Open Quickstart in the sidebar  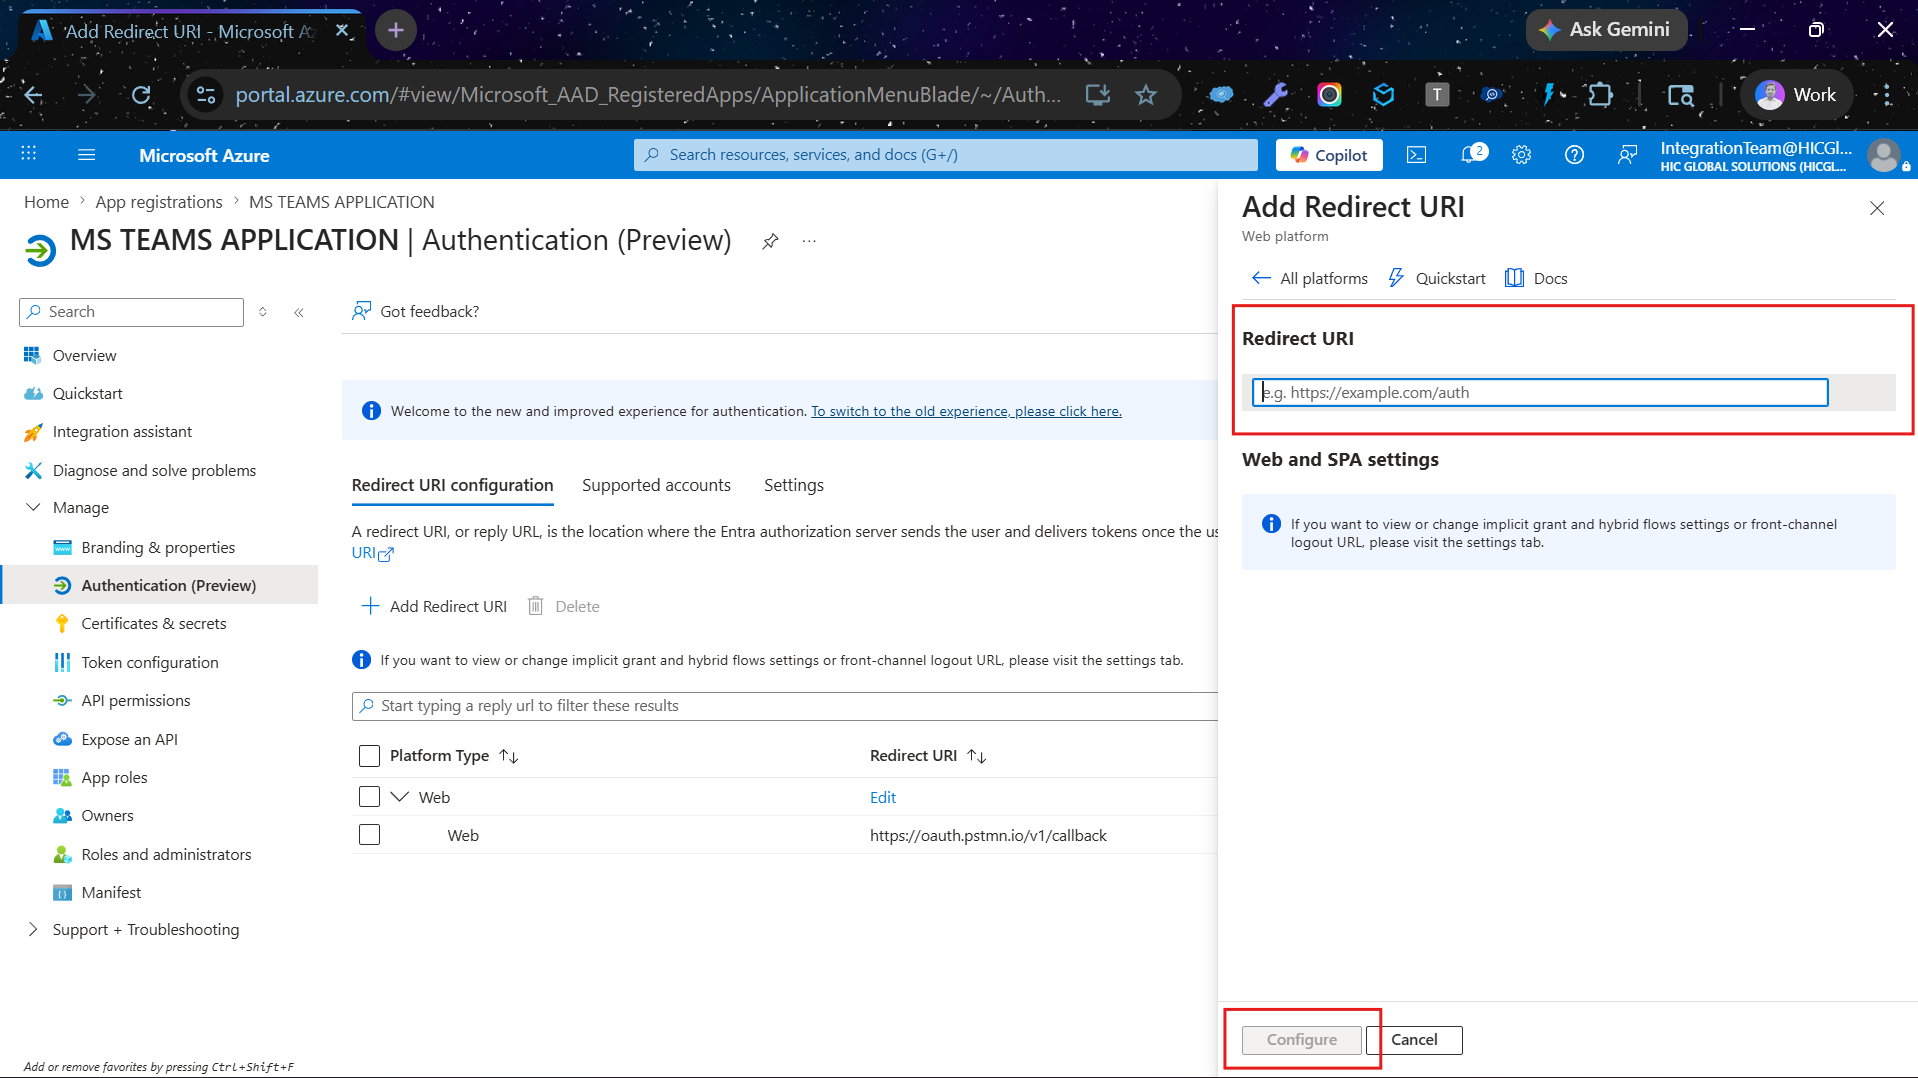point(87,393)
